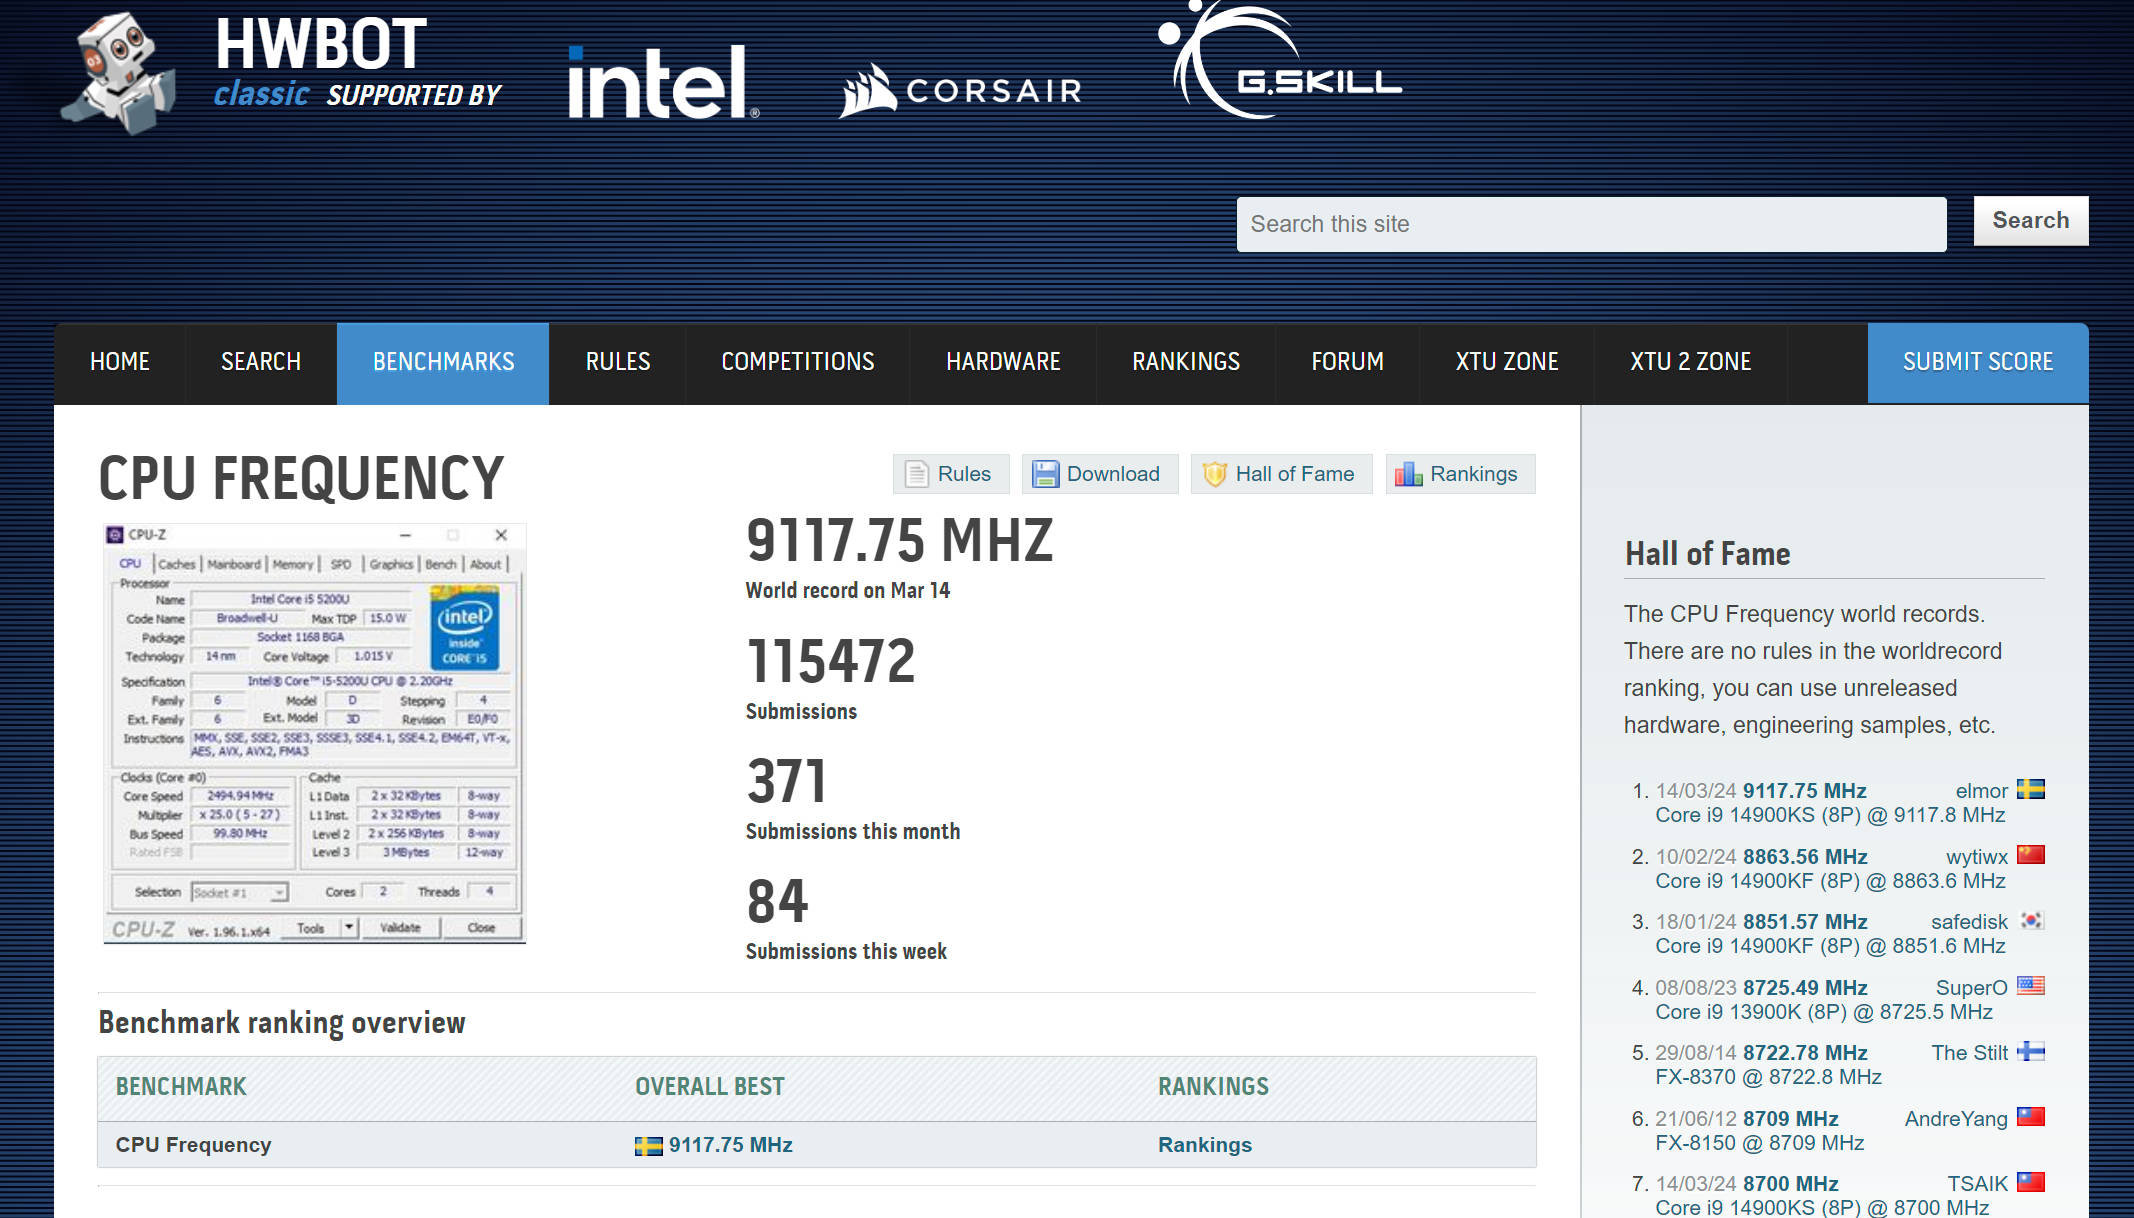Open the Corsair sponsor logo

(961, 91)
